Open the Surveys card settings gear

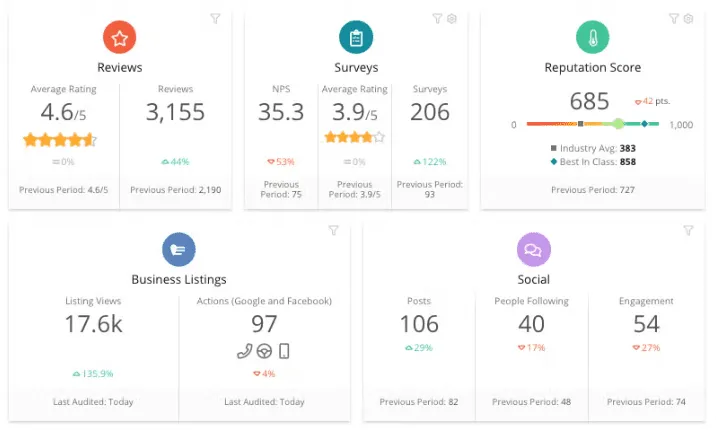point(452,18)
